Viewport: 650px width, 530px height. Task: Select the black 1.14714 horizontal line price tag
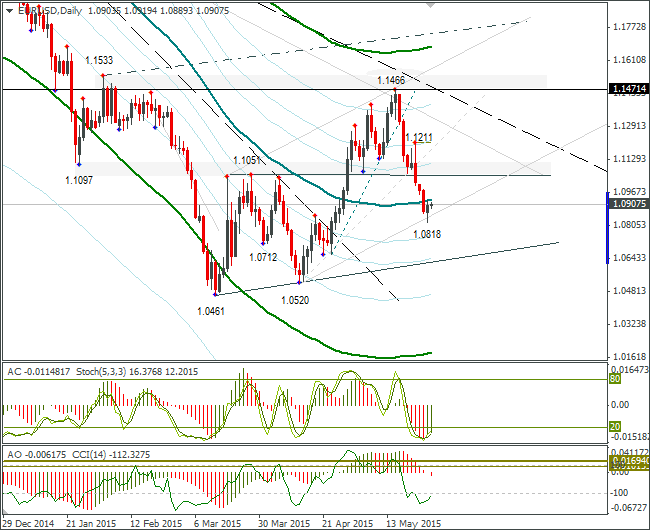point(628,89)
